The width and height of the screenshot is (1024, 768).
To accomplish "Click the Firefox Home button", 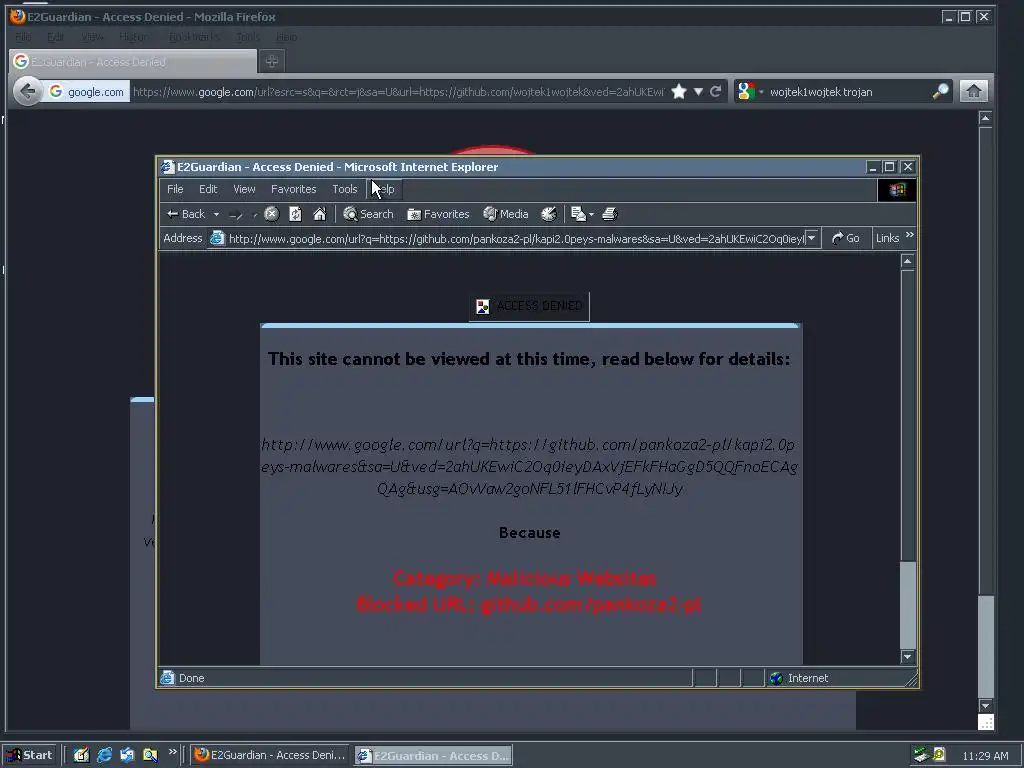I will coord(974,91).
